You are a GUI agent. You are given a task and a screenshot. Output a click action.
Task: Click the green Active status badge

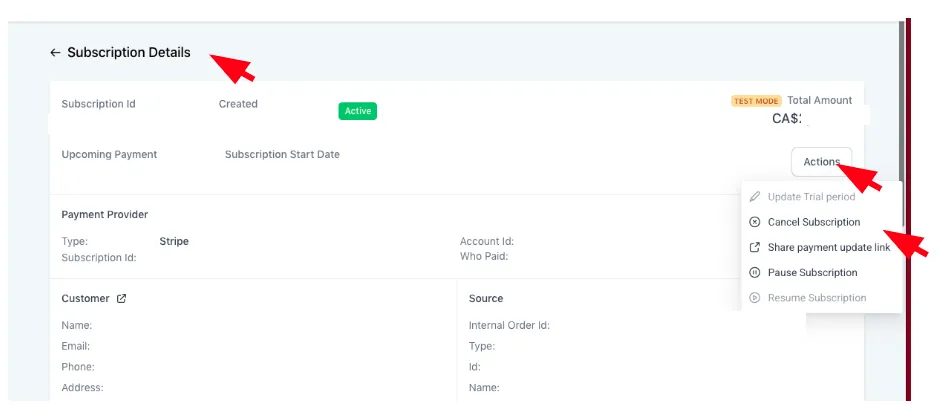[357, 111]
